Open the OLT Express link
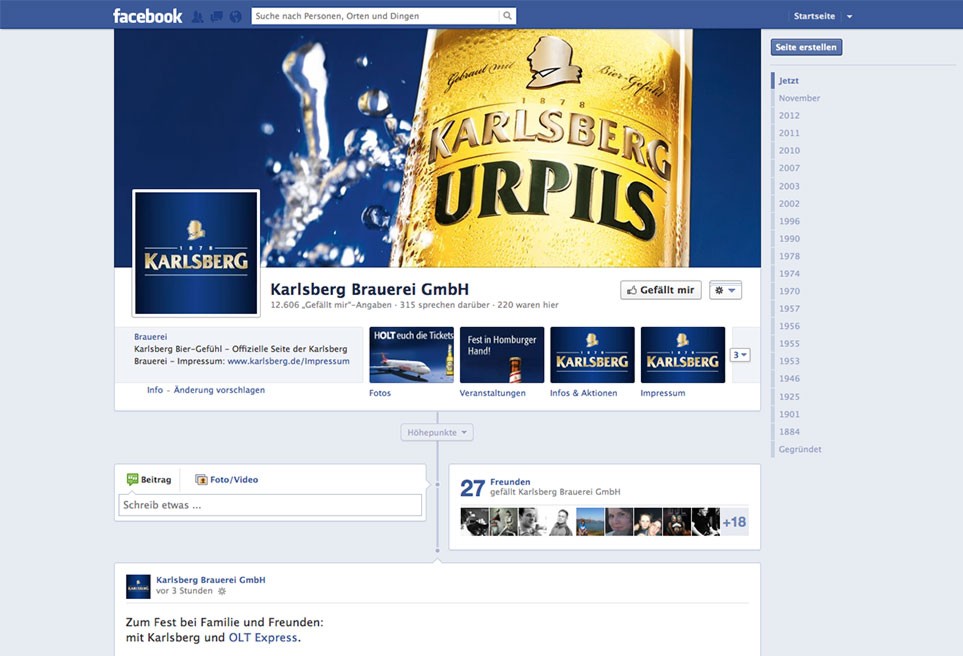The image size is (963, 656). [263, 638]
